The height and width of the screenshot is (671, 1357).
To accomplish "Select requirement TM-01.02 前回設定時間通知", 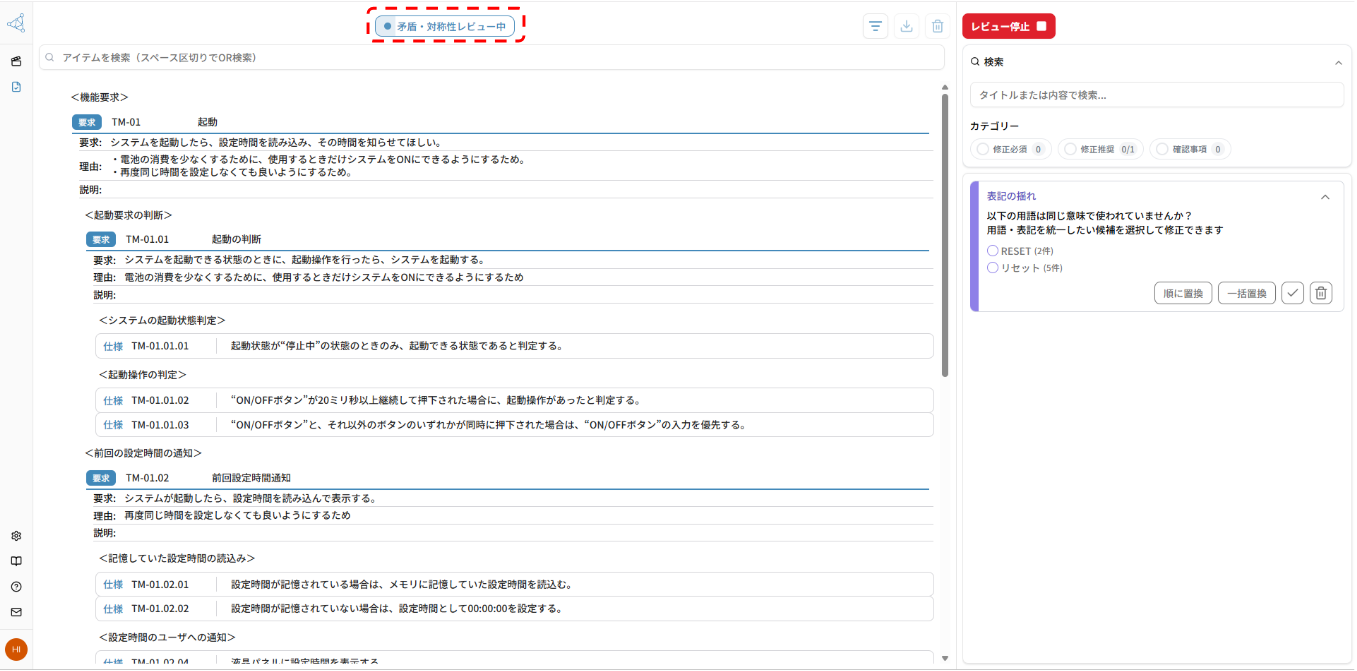I will tap(508, 478).
